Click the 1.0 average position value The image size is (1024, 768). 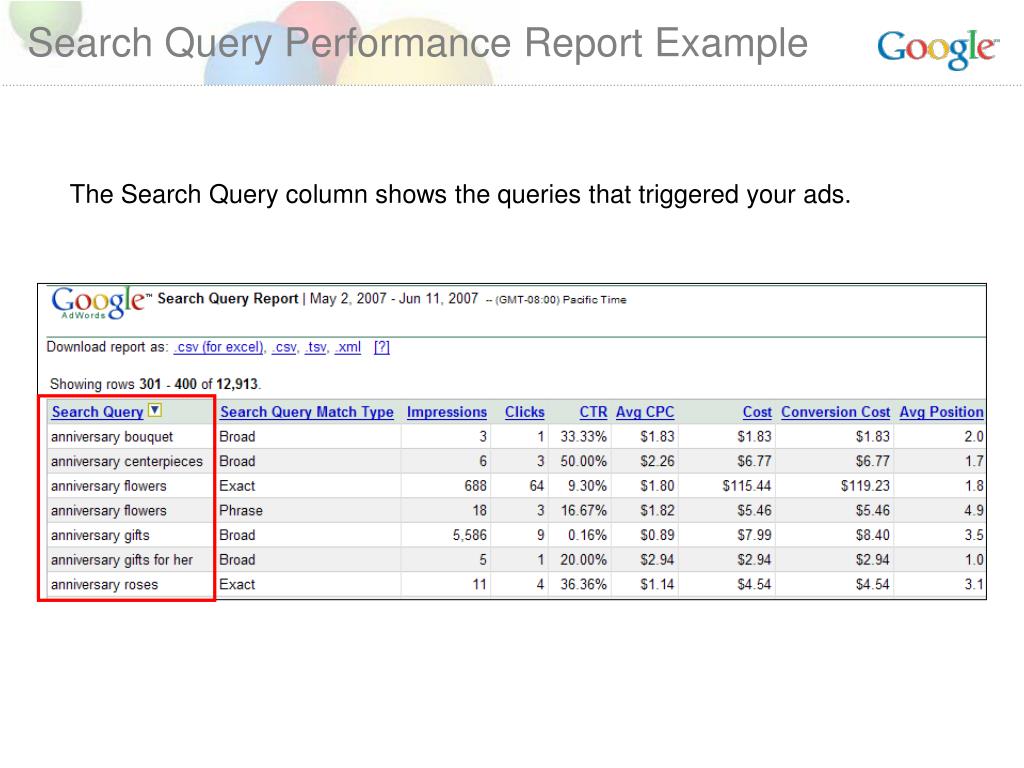[974, 560]
